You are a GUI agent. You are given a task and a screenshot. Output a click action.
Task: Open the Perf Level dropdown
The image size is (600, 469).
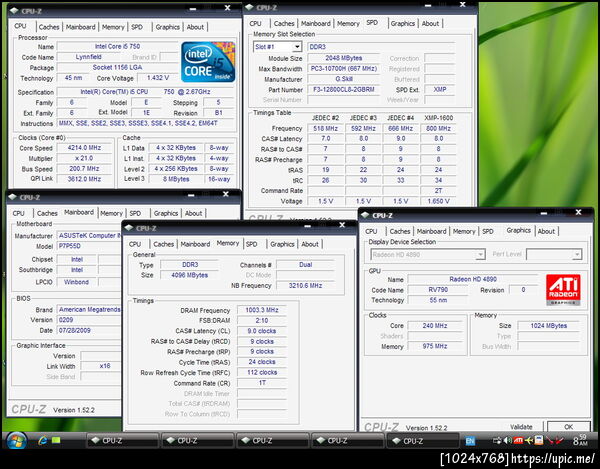pyautogui.click(x=577, y=254)
